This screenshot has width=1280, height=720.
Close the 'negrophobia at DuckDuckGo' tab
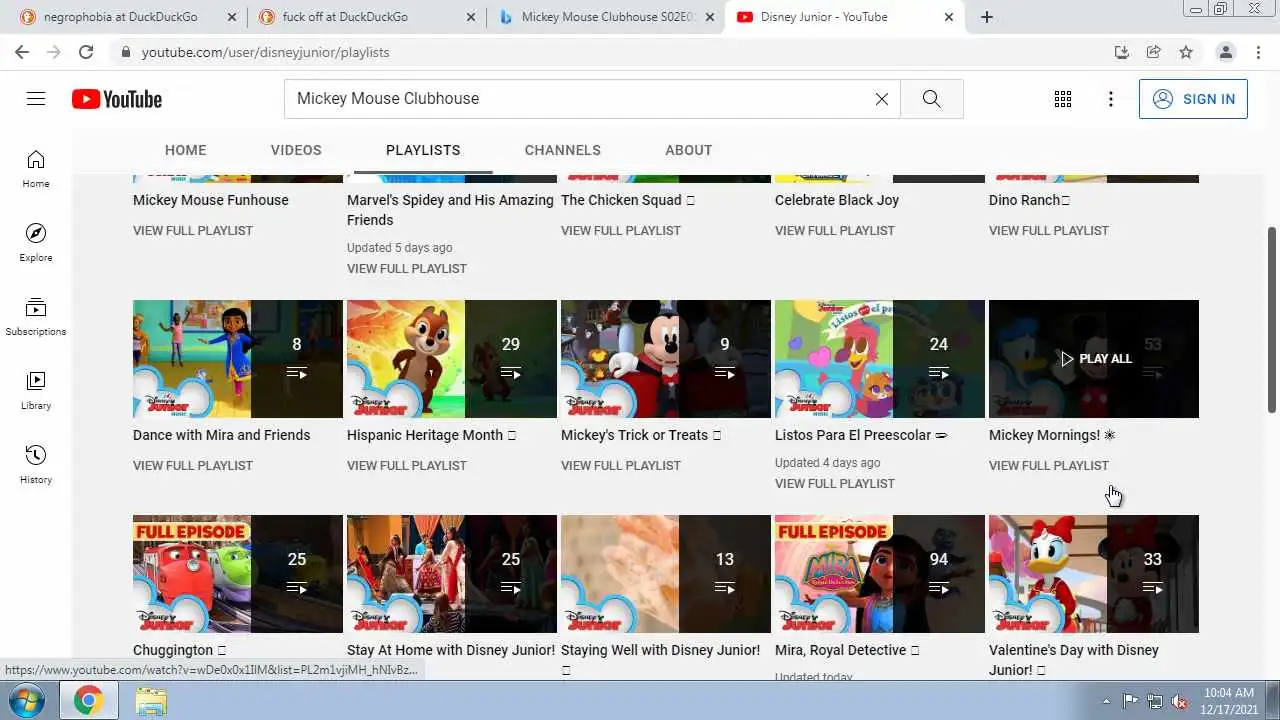(233, 17)
